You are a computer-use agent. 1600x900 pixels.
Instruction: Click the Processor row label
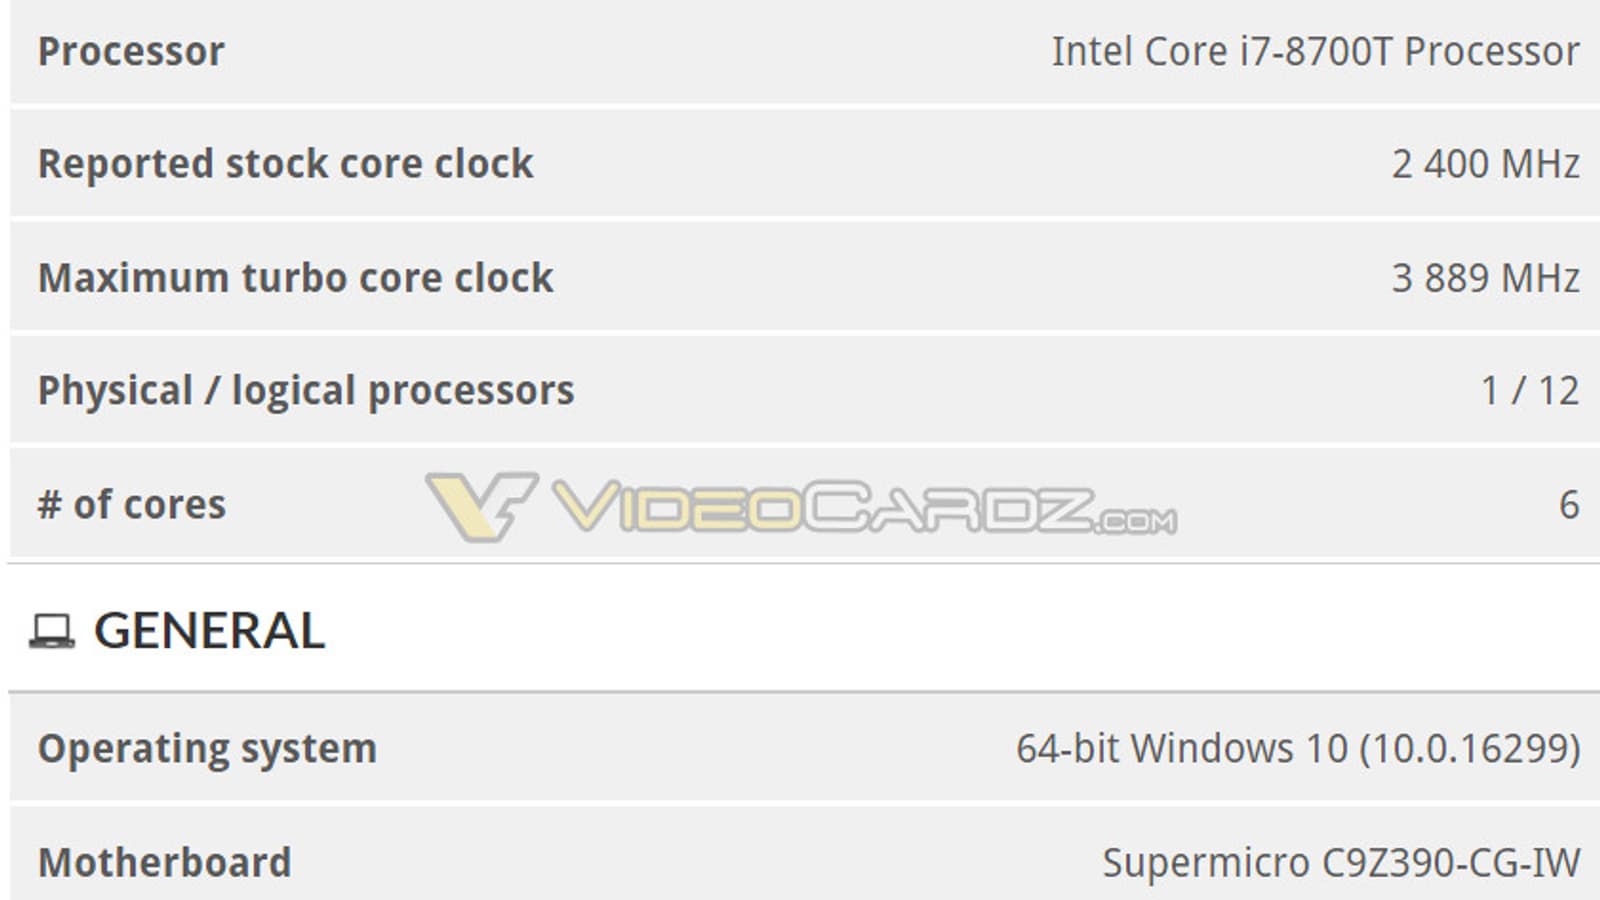pos(131,52)
